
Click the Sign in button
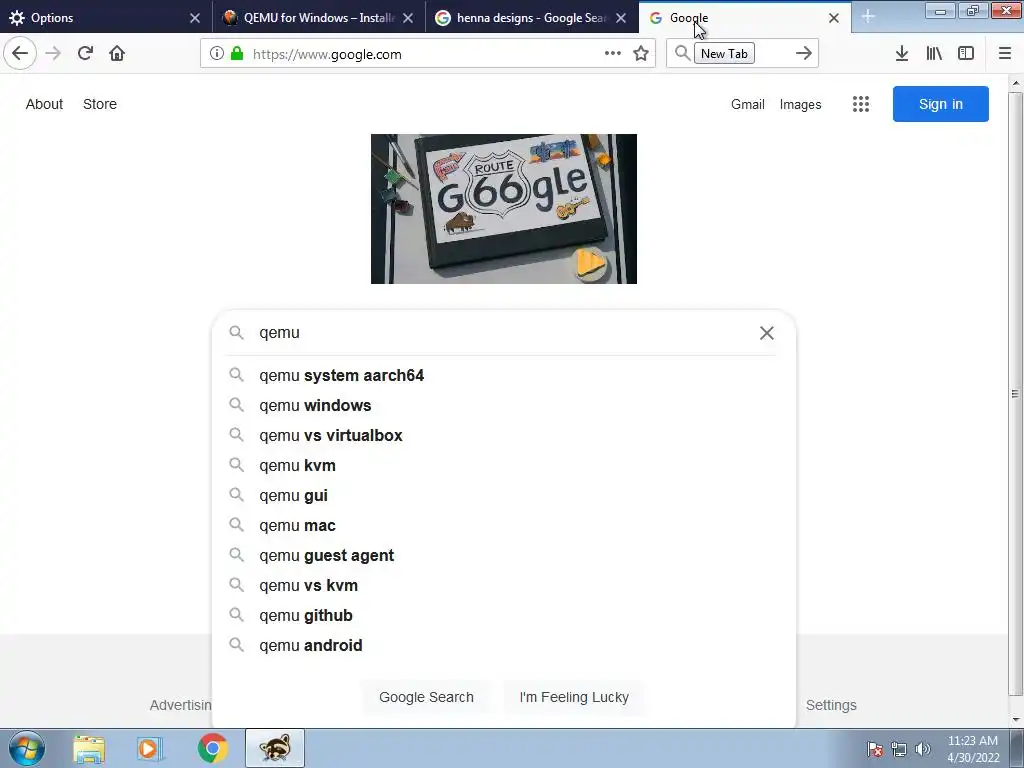click(x=940, y=104)
